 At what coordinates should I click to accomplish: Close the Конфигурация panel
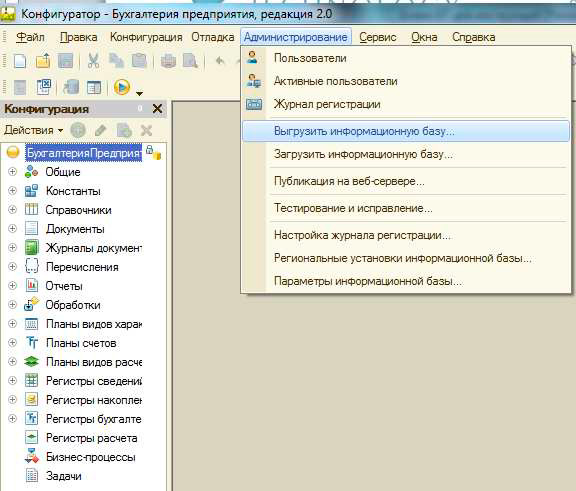[x=158, y=109]
